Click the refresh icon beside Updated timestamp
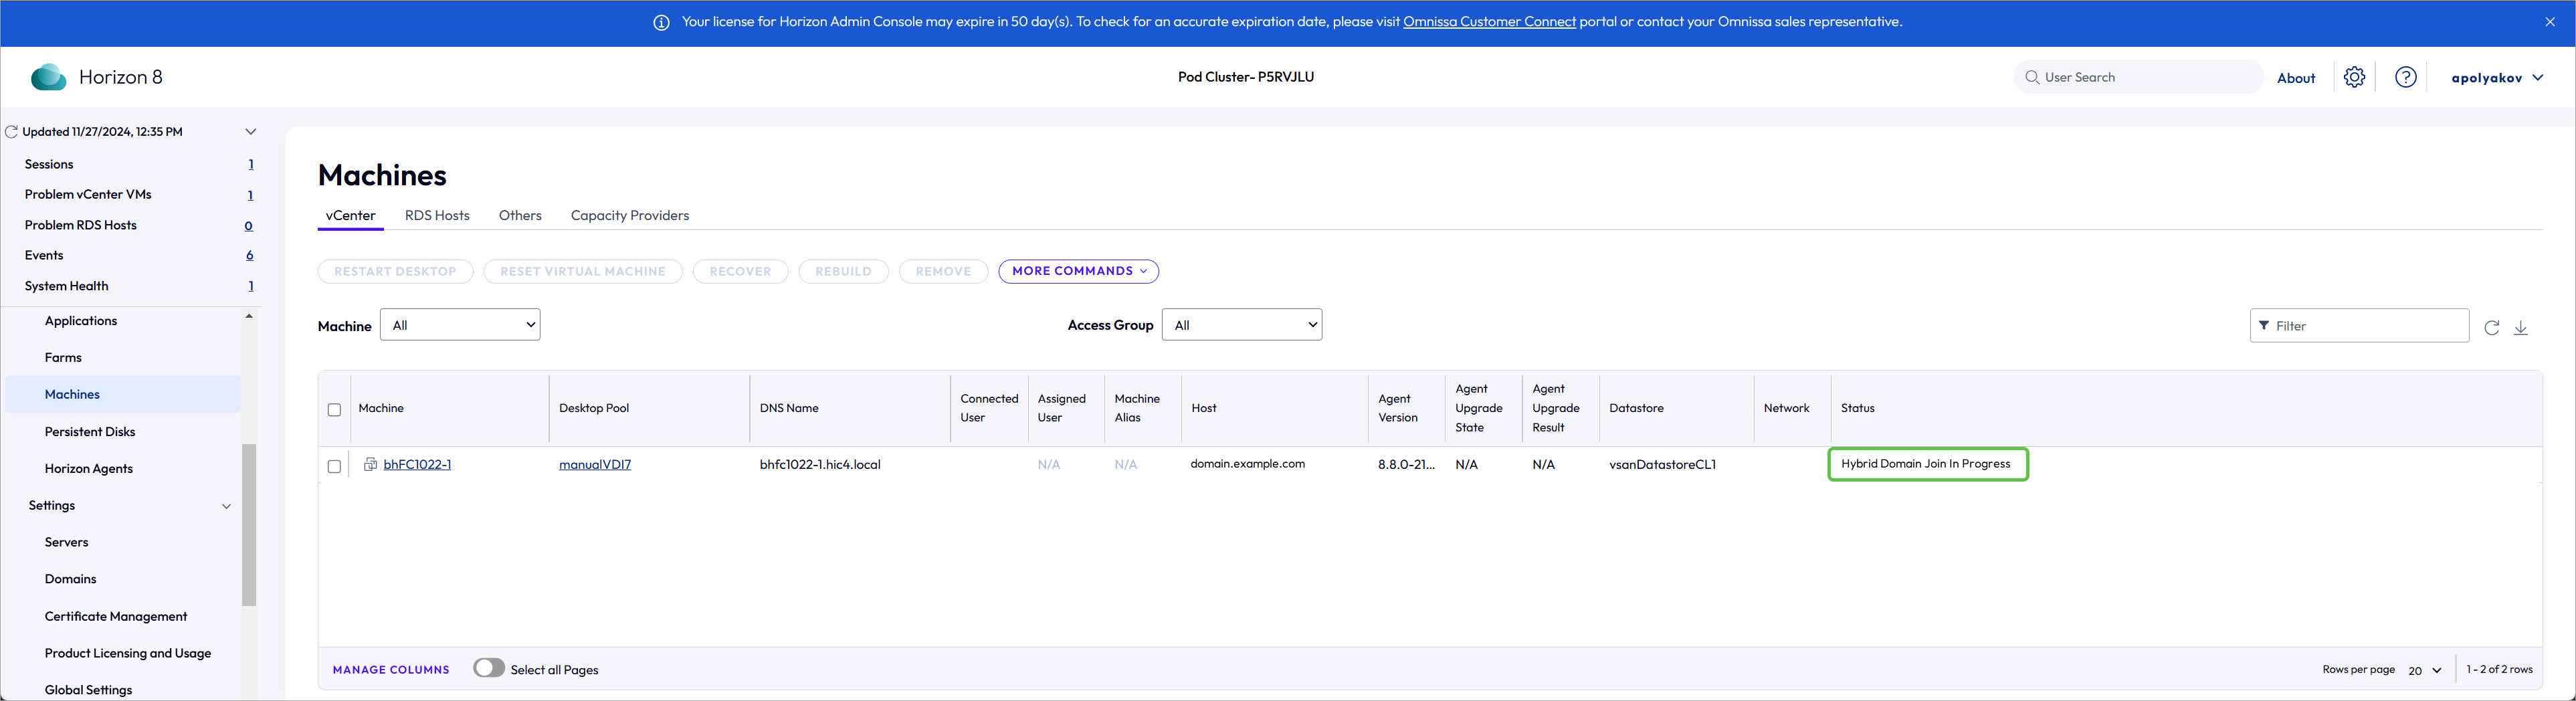This screenshot has width=2576, height=701. [x=12, y=132]
